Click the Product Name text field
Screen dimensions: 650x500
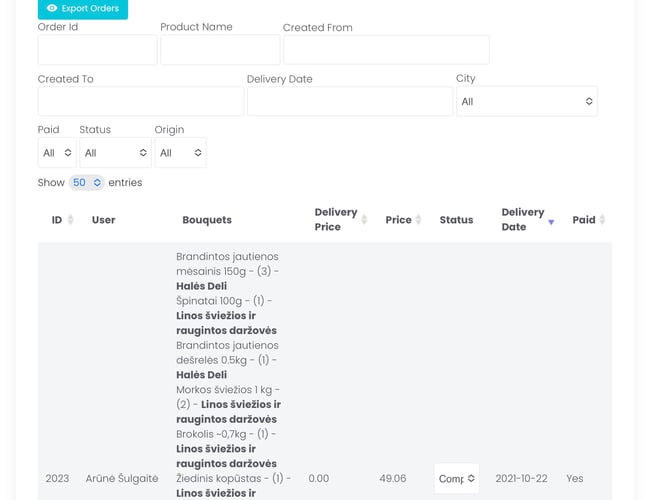click(220, 50)
